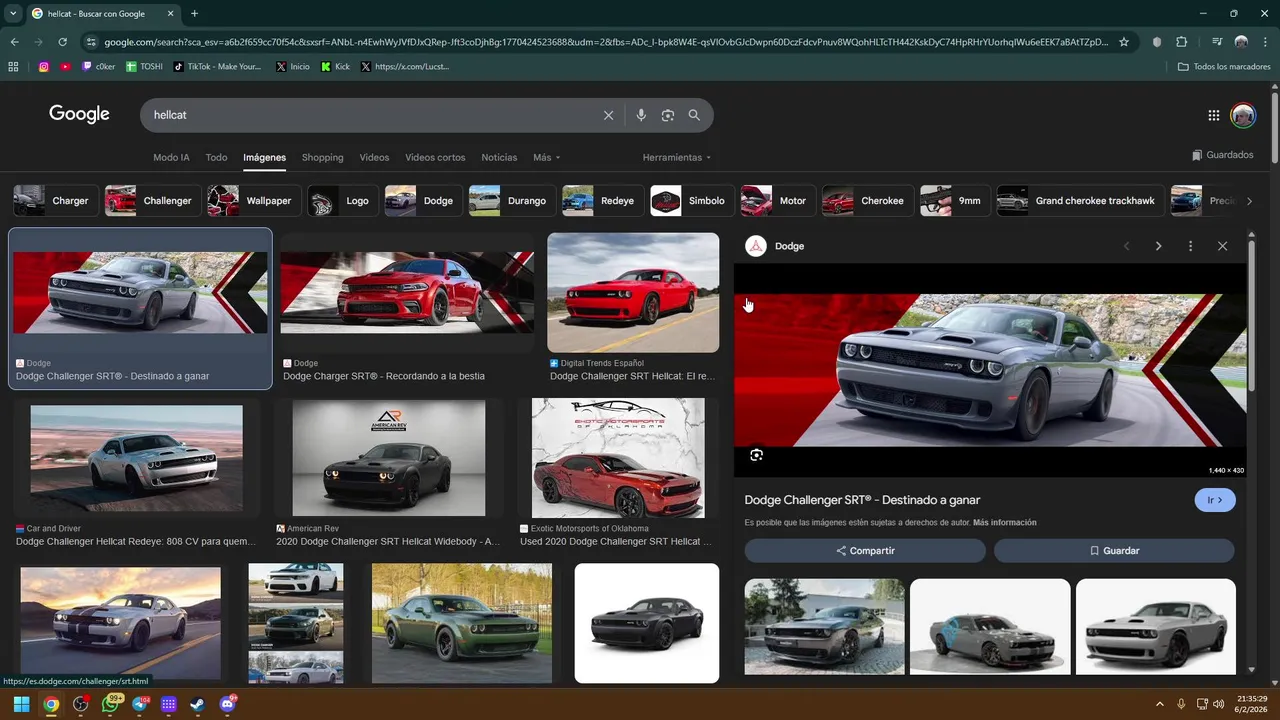Image resolution: width=1280 pixels, height=720 pixels.
Task: Reload the page
Action: (x=62, y=42)
